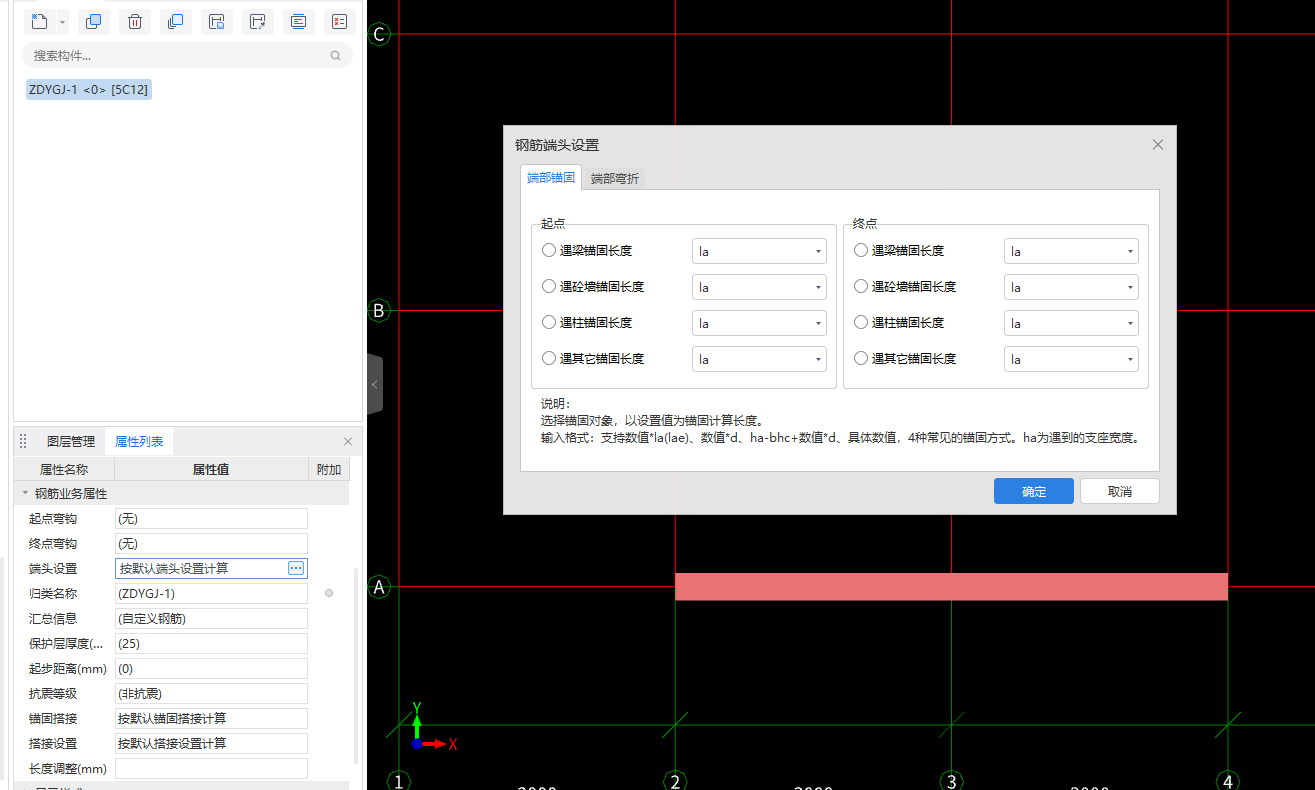Click the 保护层厚度 value (25)

click(x=211, y=644)
